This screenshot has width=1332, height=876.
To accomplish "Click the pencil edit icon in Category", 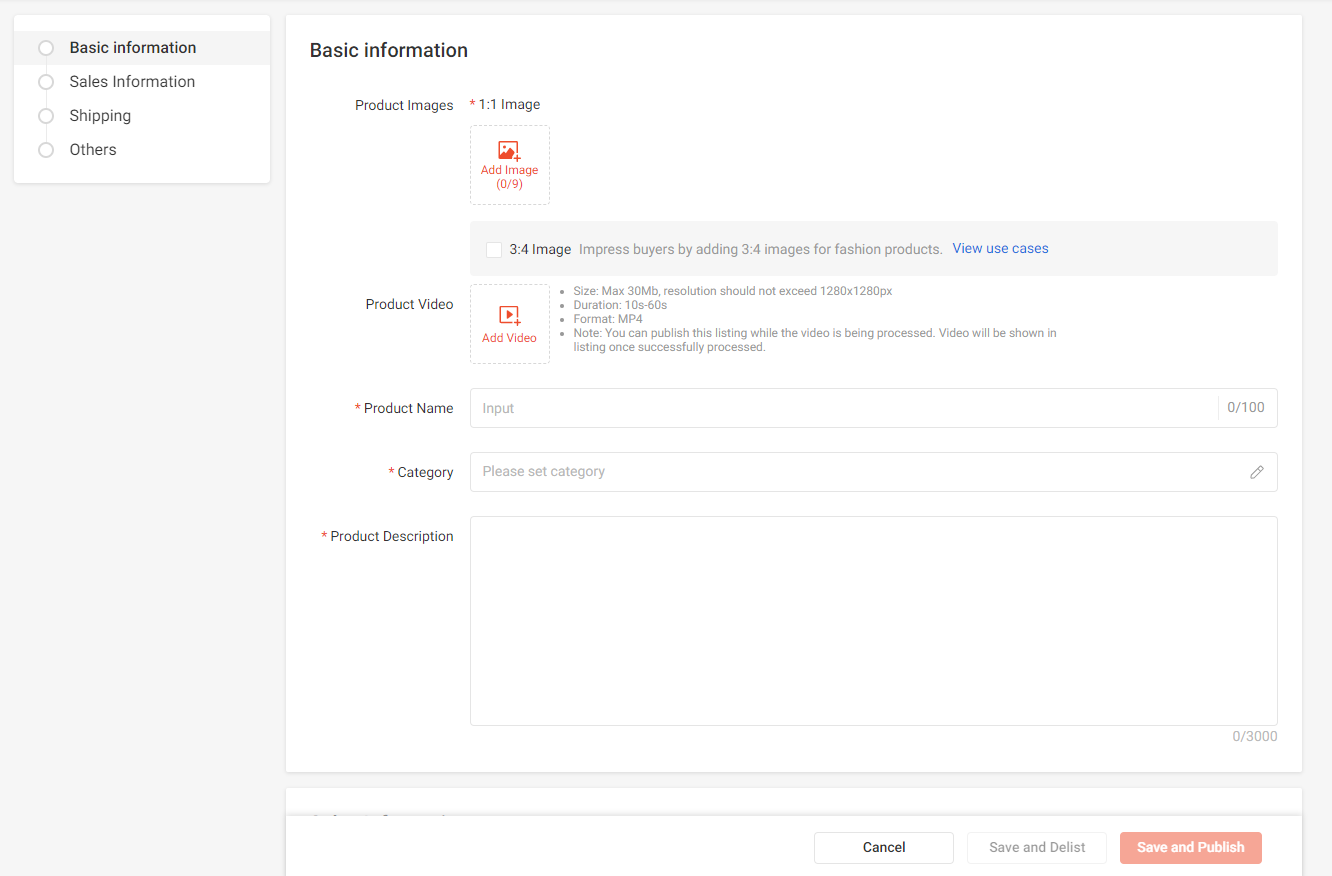I will click(1257, 472).
